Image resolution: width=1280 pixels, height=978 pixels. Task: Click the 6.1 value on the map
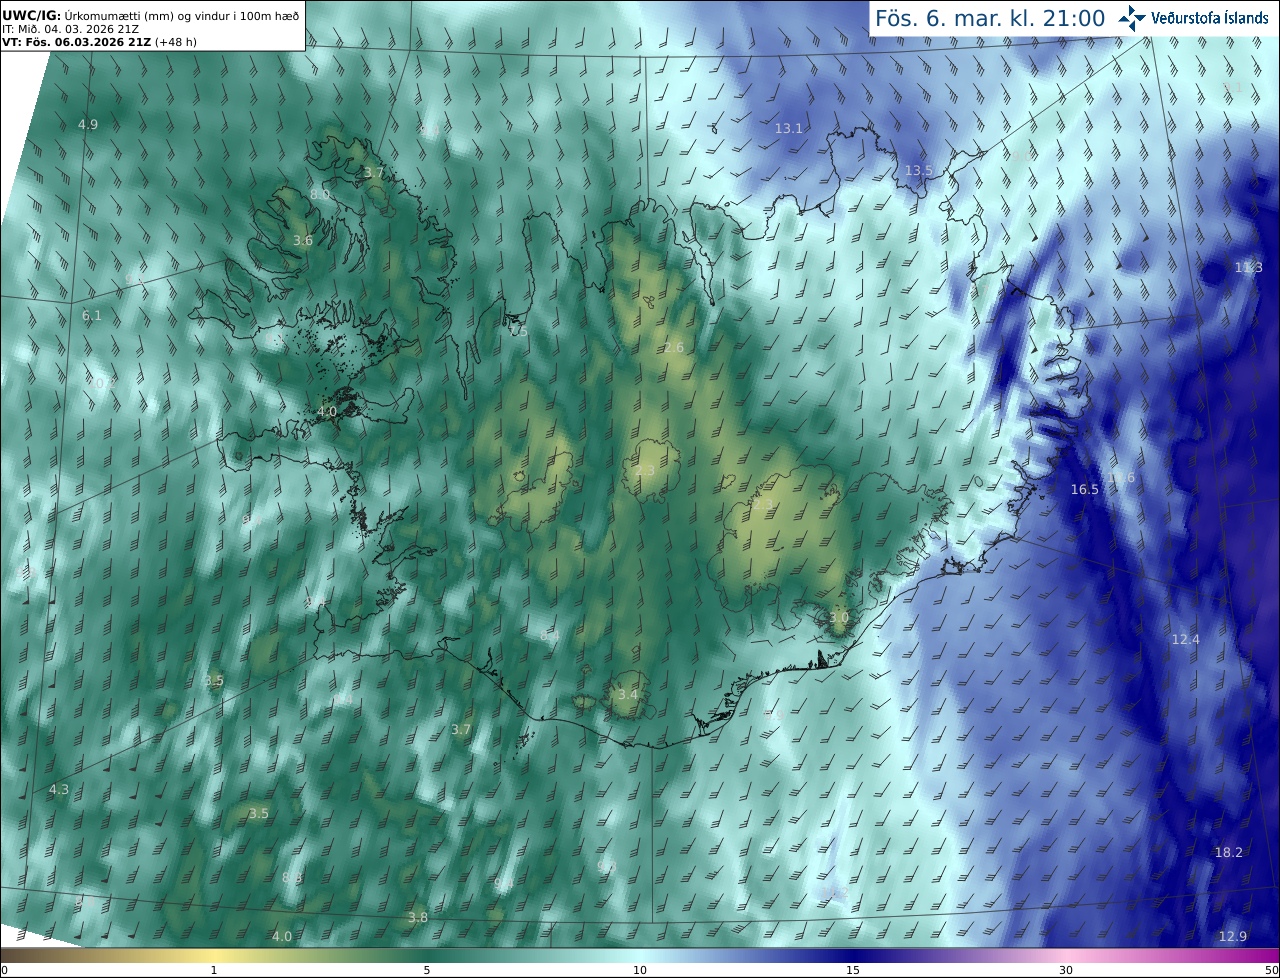click(92, 316)
